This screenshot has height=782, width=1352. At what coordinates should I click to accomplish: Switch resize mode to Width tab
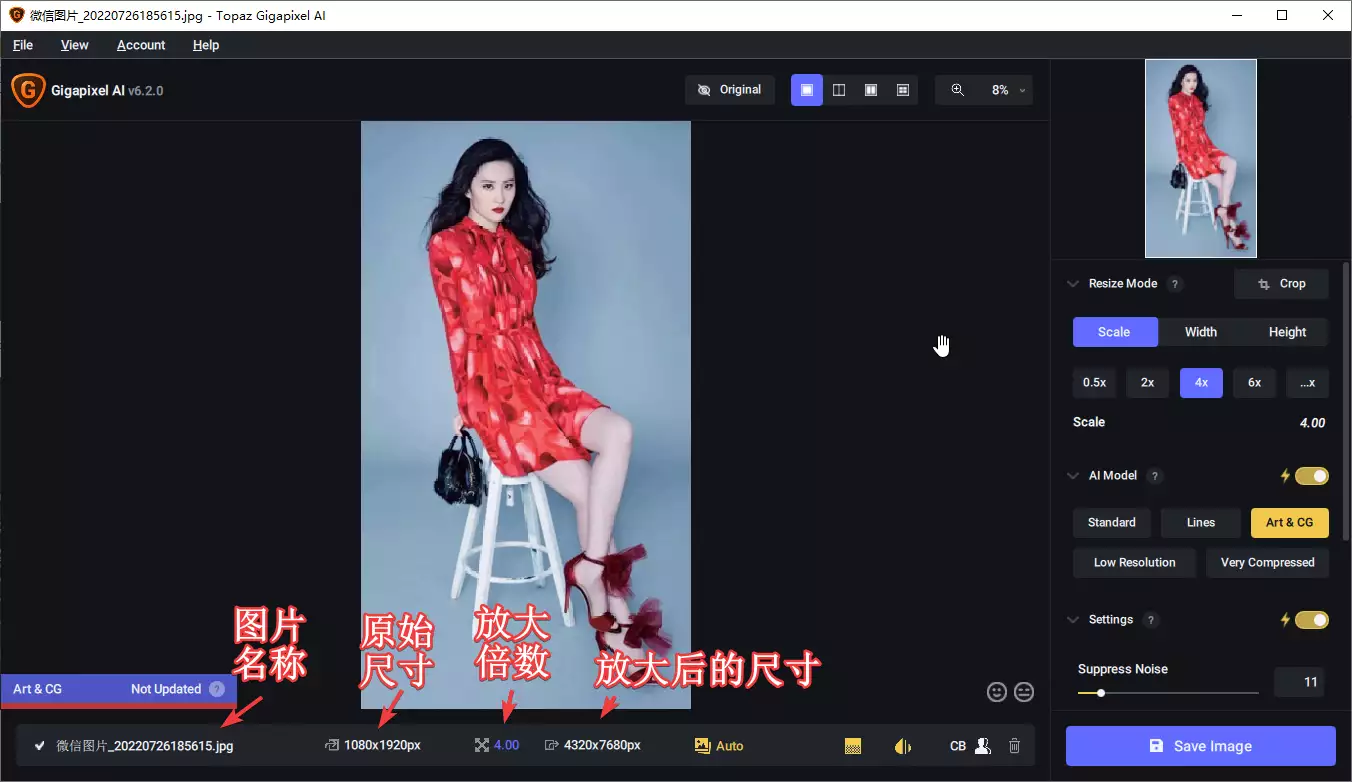[x=1201, y=332]
